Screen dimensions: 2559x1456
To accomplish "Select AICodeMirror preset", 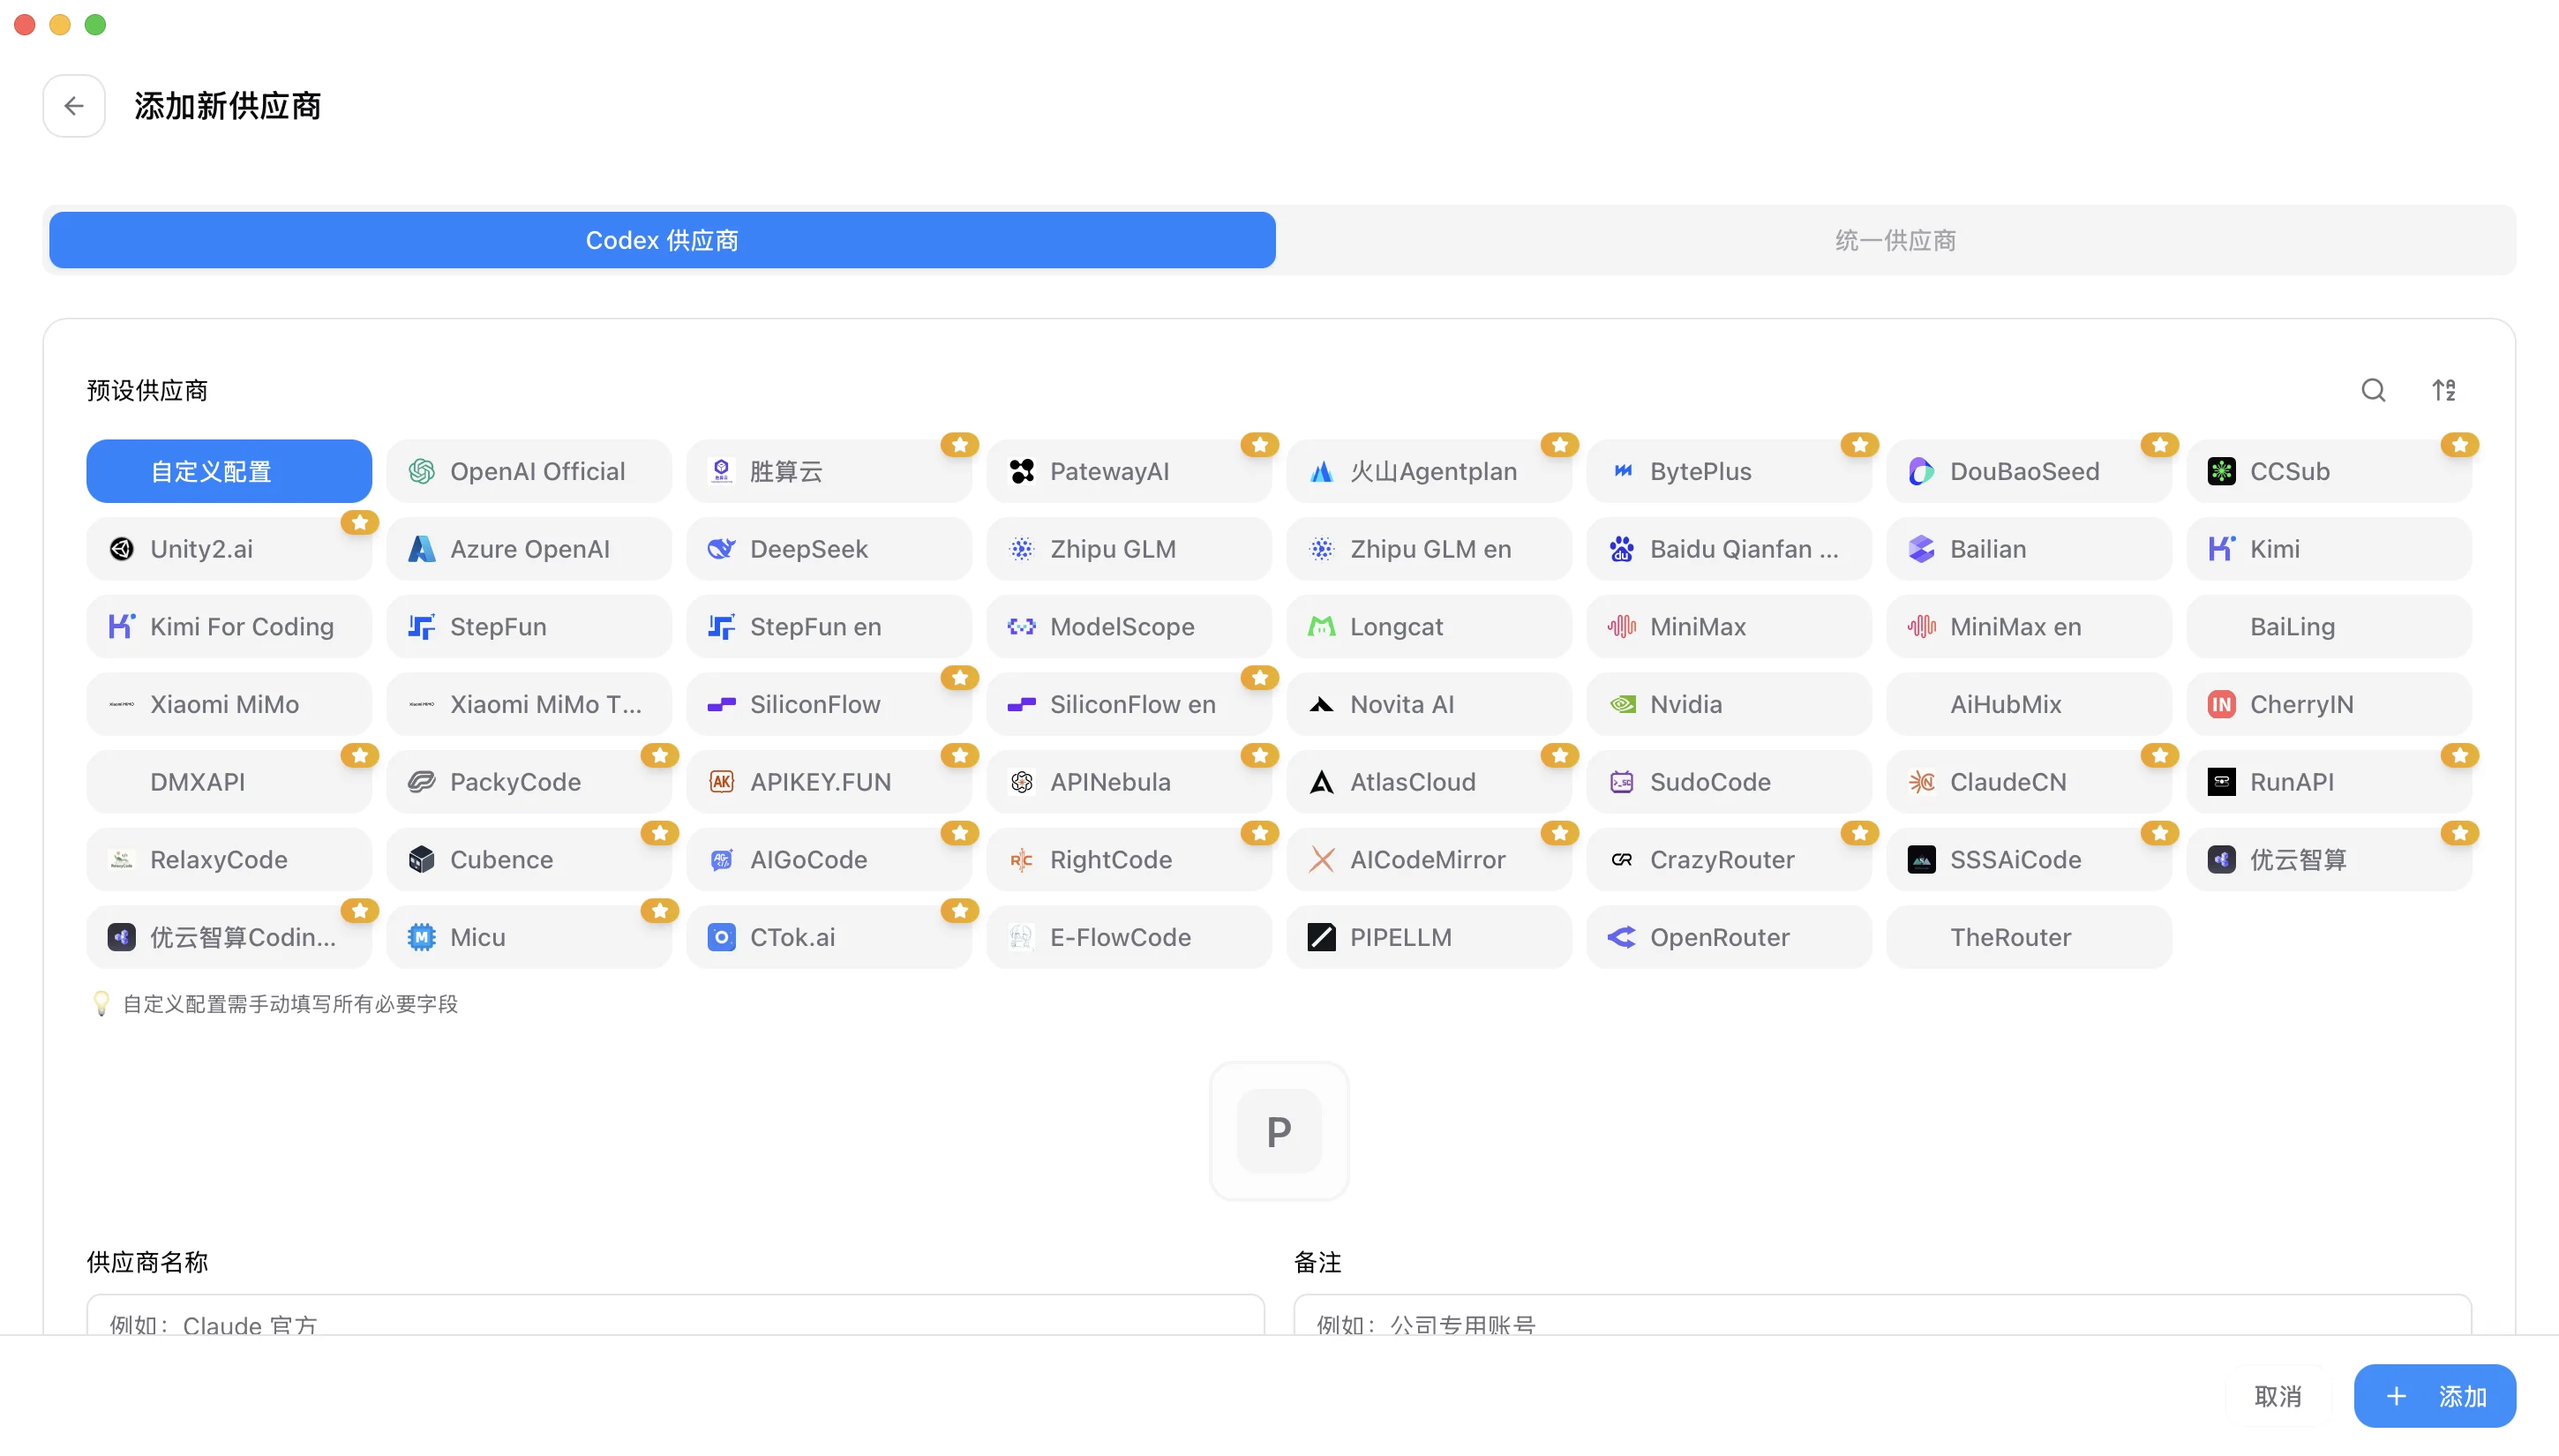I will 1429,860.
